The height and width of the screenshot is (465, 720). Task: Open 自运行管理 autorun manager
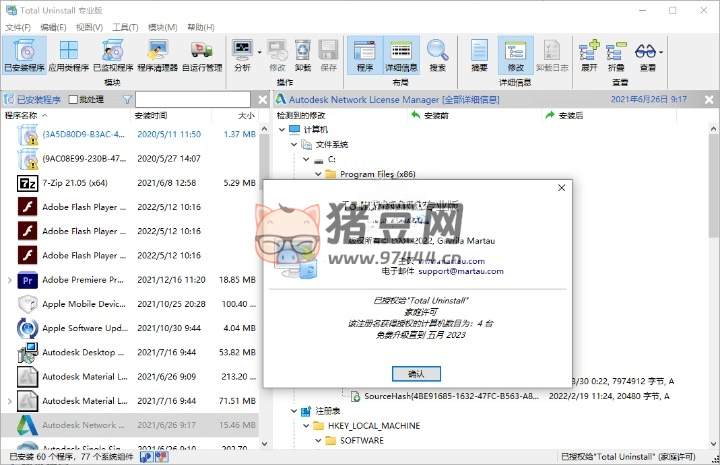pos(202,54)
